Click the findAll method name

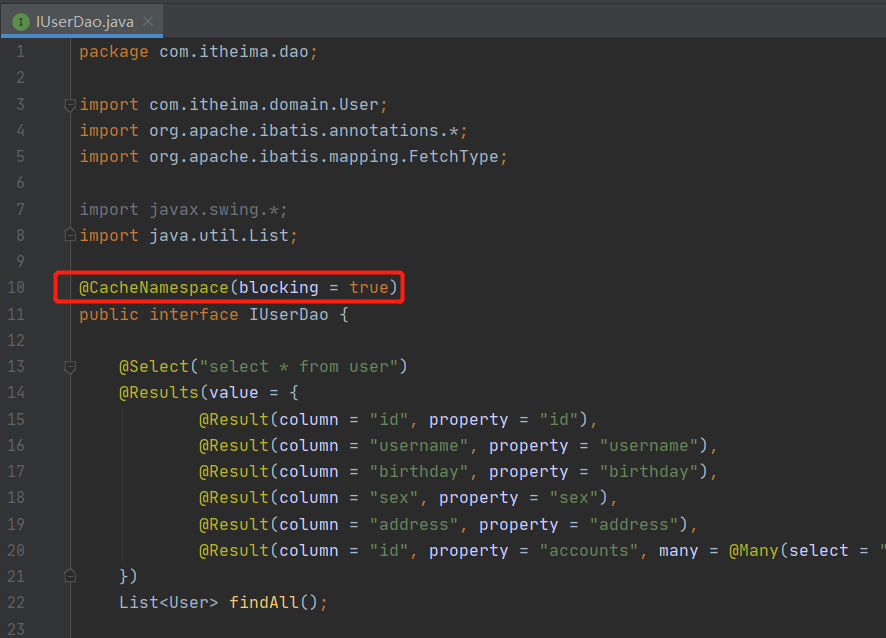[x=263, y=602]
